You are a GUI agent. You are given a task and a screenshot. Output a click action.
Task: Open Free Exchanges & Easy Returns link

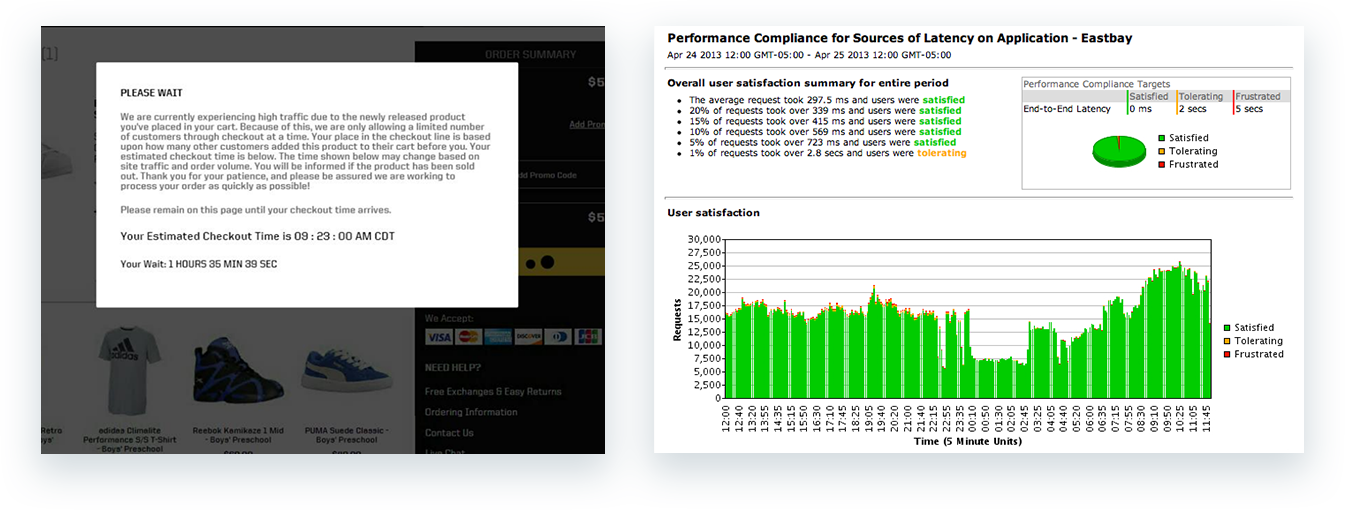pos(492,392)
